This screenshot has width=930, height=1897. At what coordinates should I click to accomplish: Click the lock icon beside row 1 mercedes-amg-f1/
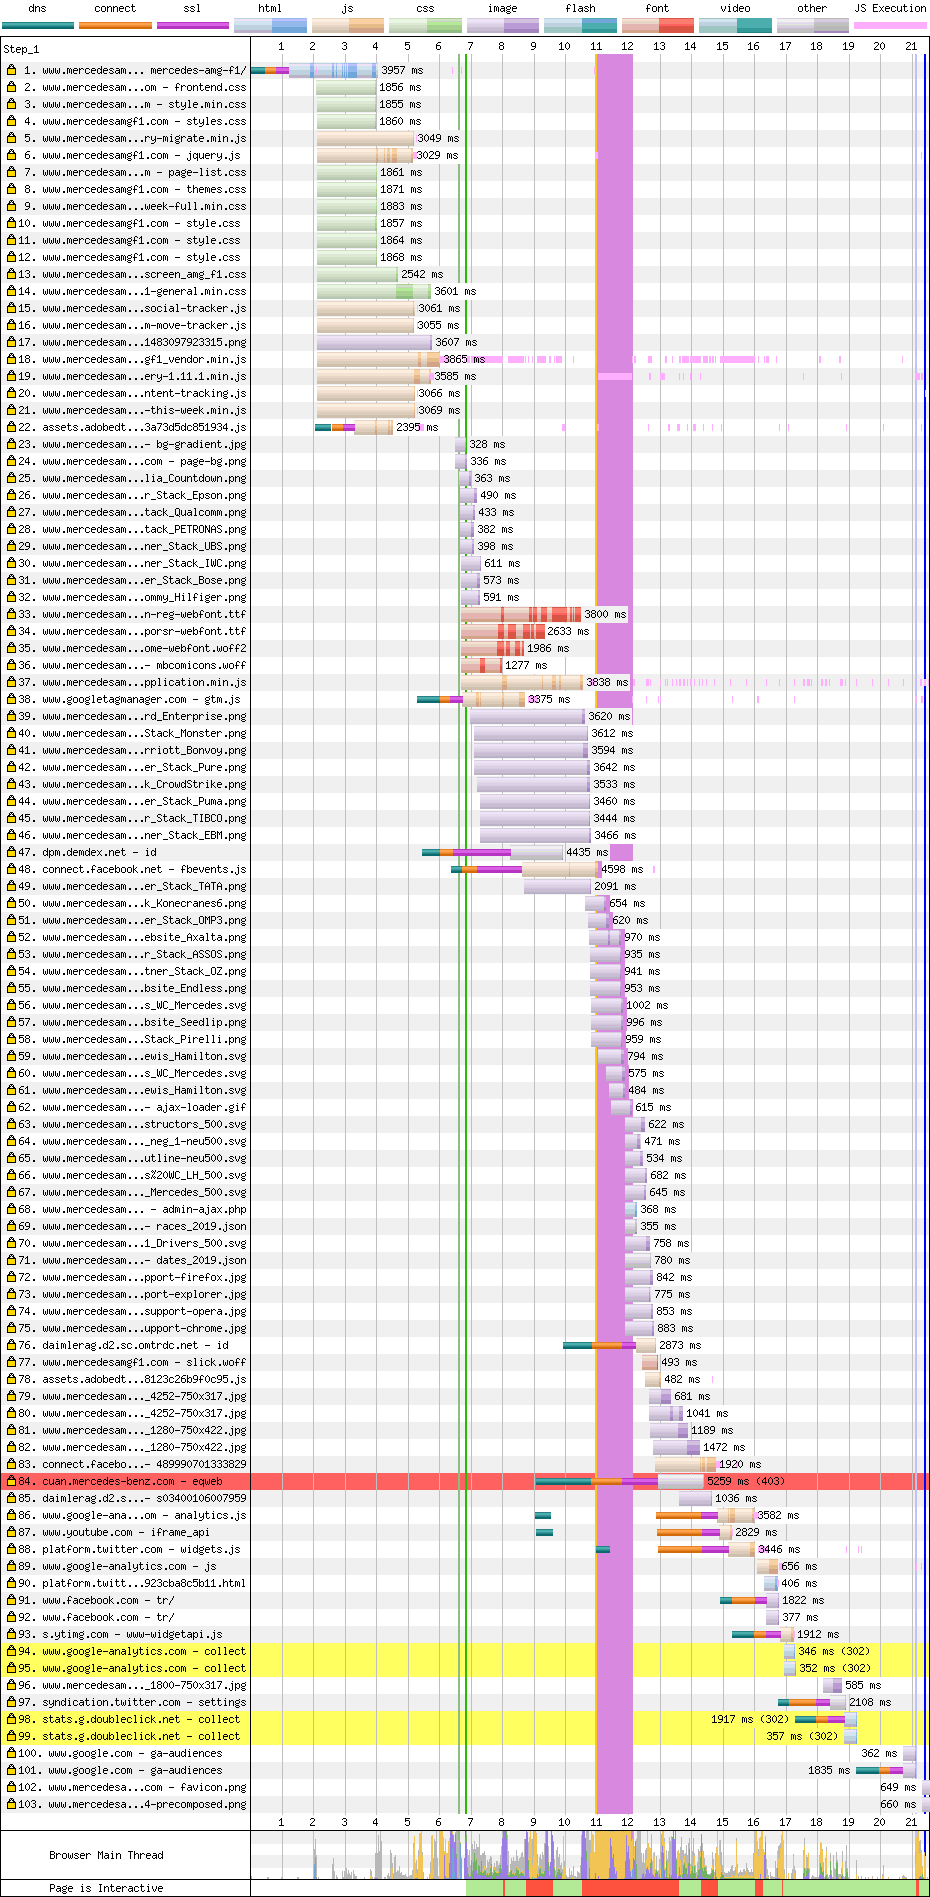click(12, 70)
